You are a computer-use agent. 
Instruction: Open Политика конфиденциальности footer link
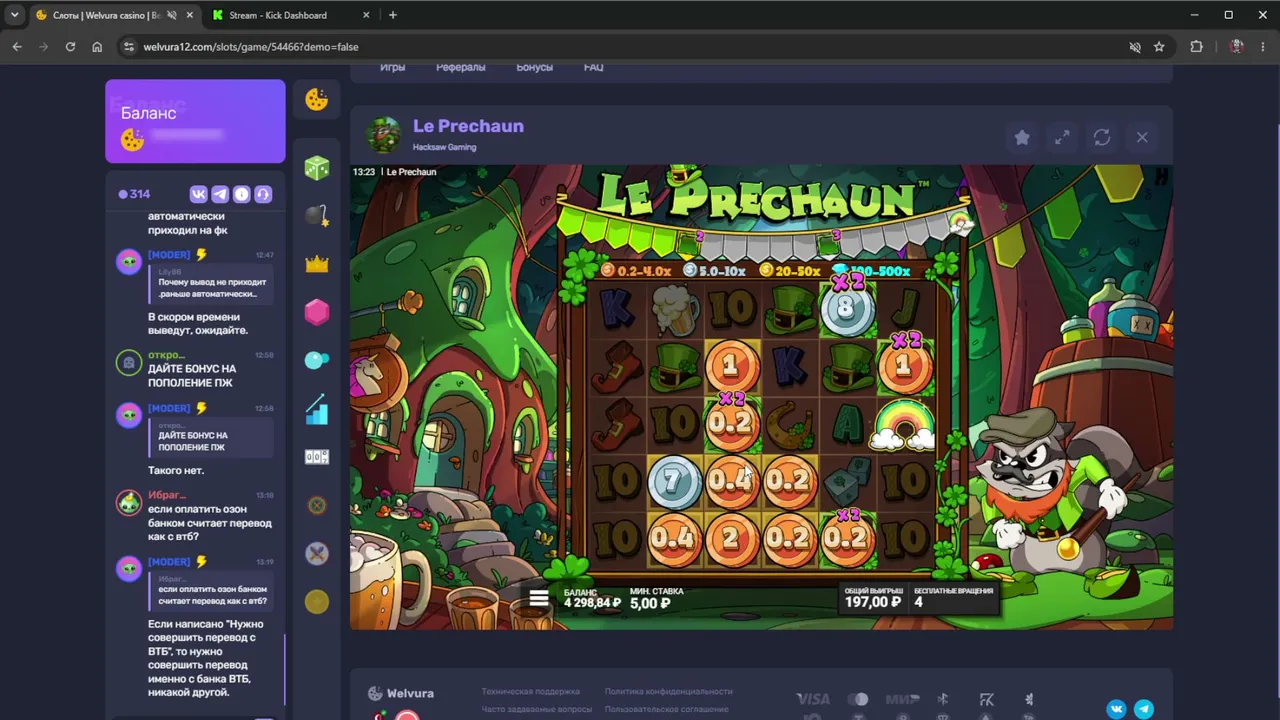tap(668, 691)
